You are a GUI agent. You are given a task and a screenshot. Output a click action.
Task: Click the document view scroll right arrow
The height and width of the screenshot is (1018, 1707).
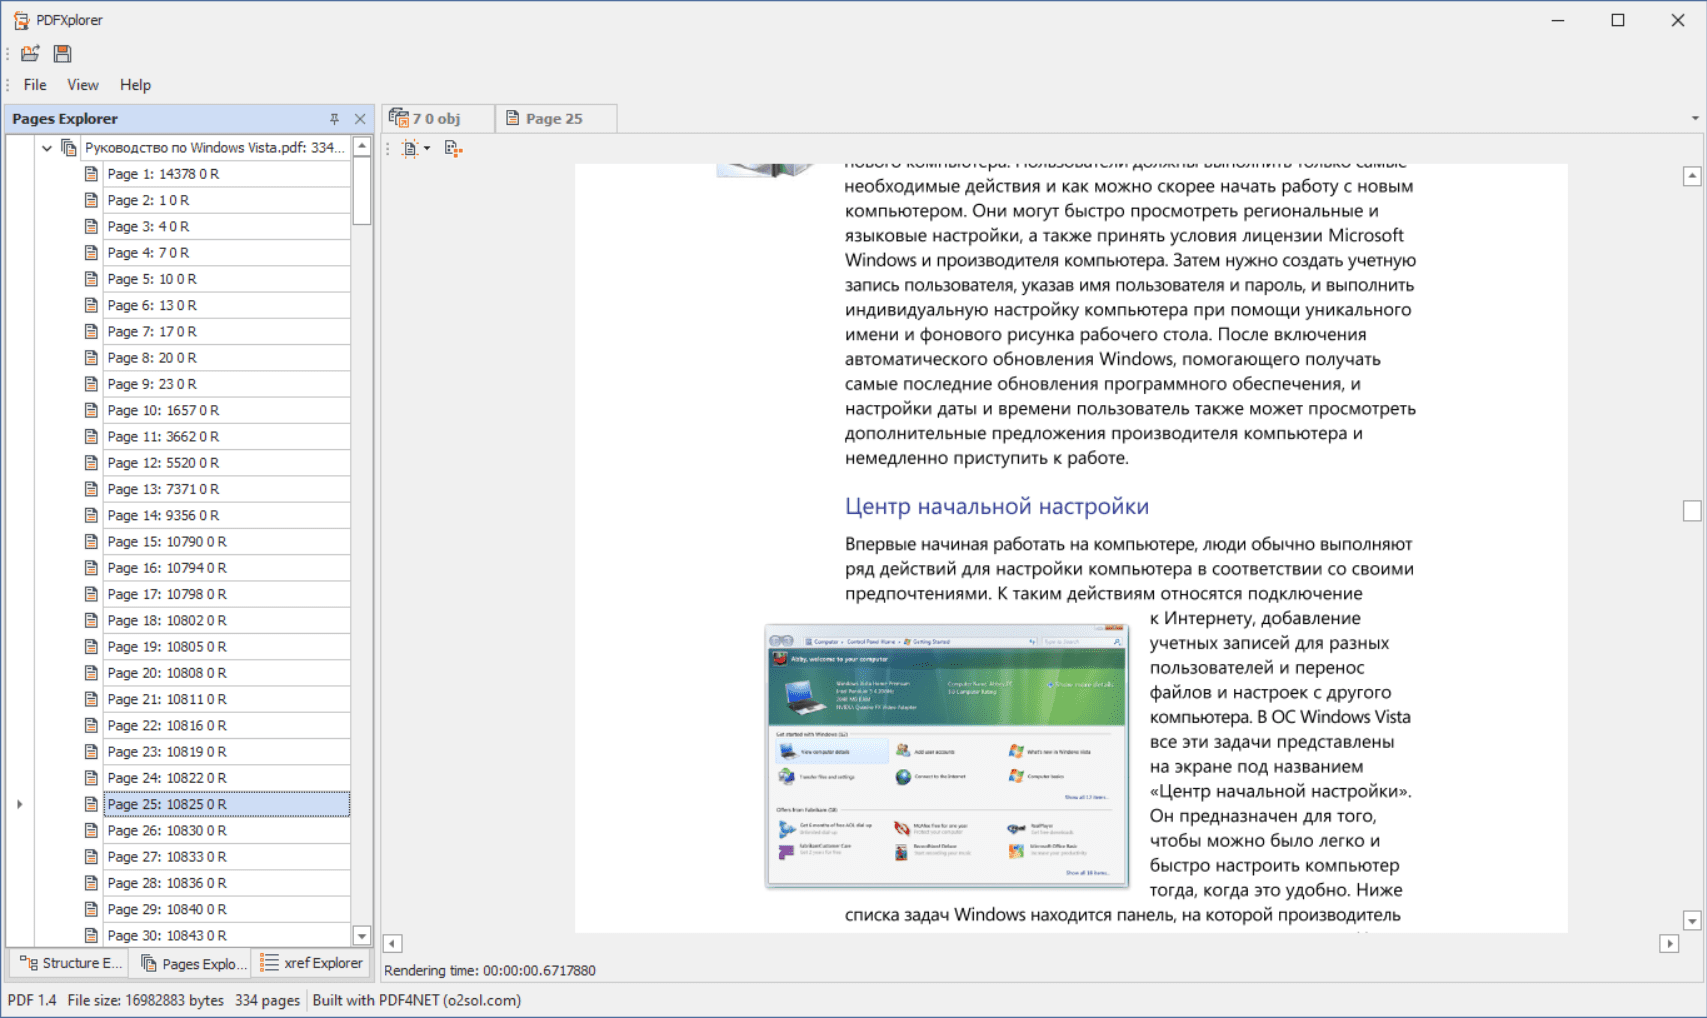pos(1669,943)
